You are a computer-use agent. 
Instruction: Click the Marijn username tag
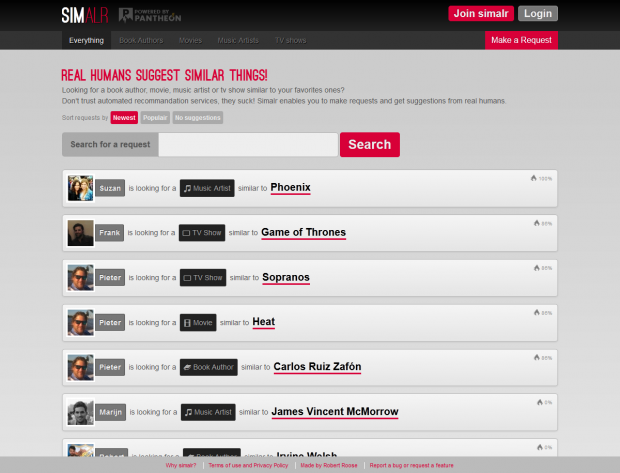[111, 412]
